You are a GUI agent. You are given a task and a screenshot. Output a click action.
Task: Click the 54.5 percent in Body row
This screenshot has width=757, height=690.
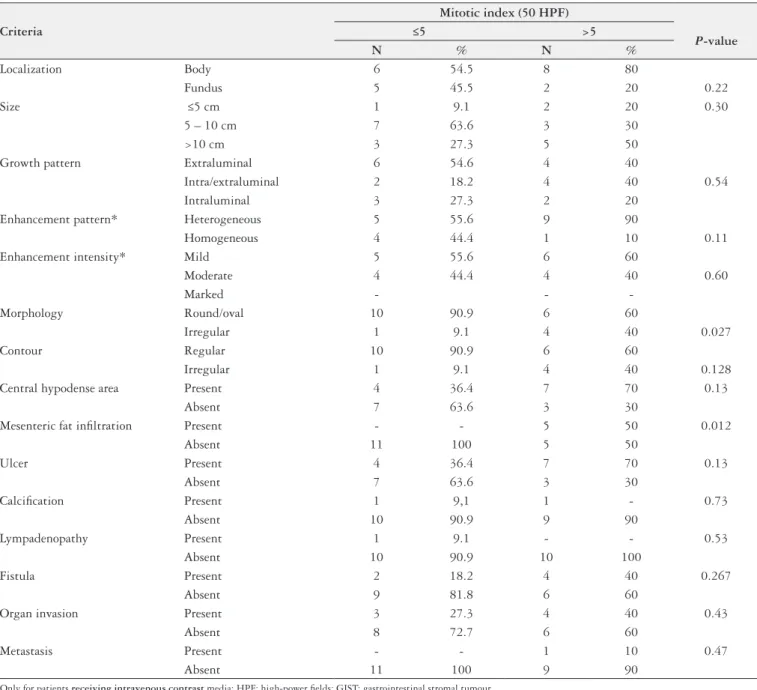tap(461, 69)
